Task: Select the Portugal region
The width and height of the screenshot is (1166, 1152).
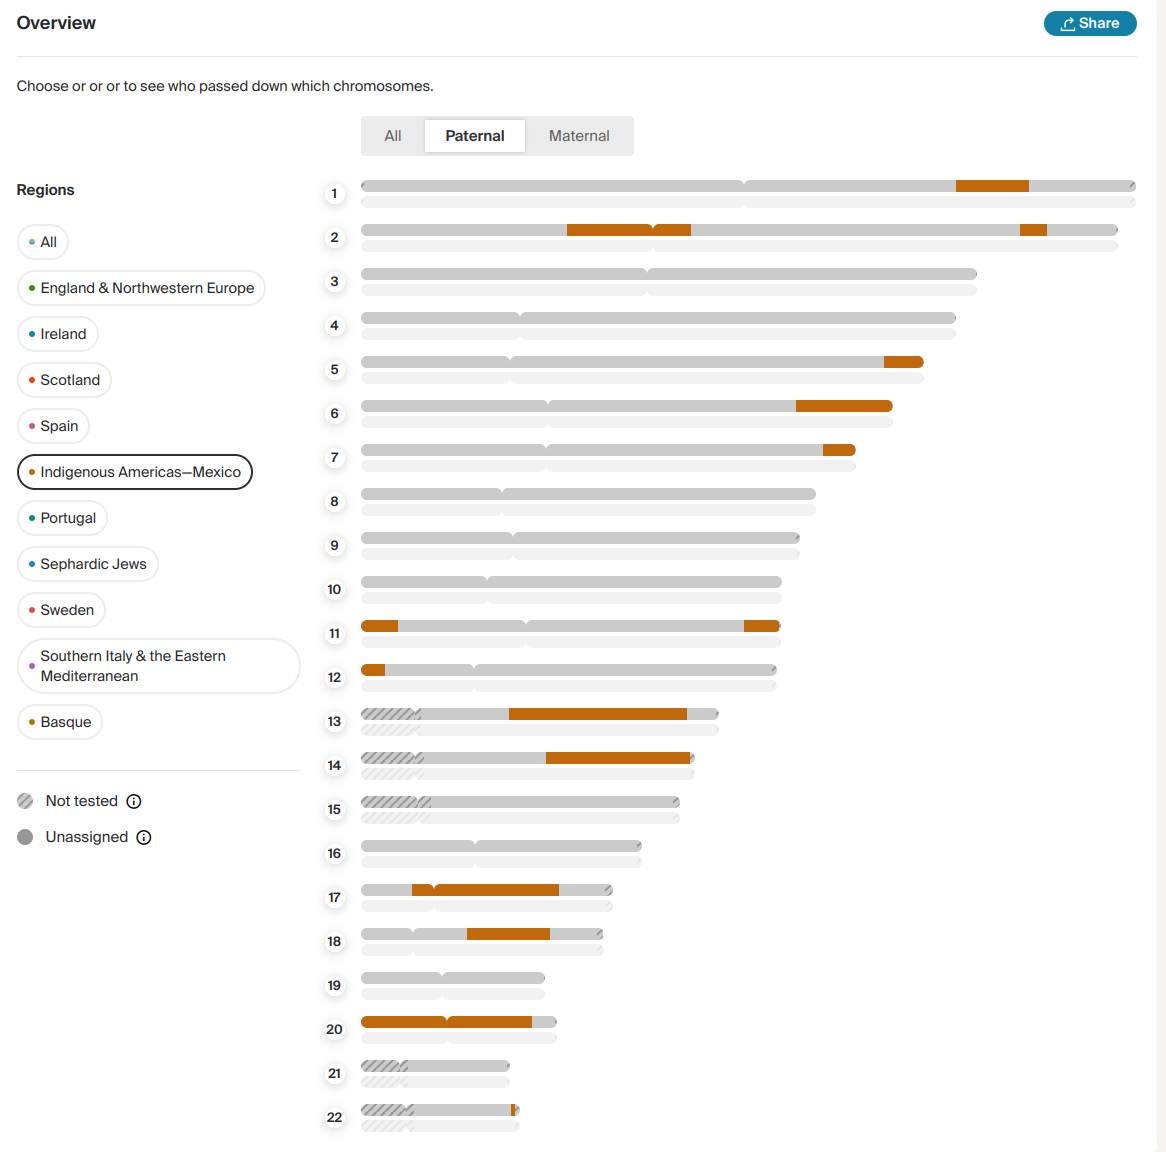Action: click(x=62, y=518)
